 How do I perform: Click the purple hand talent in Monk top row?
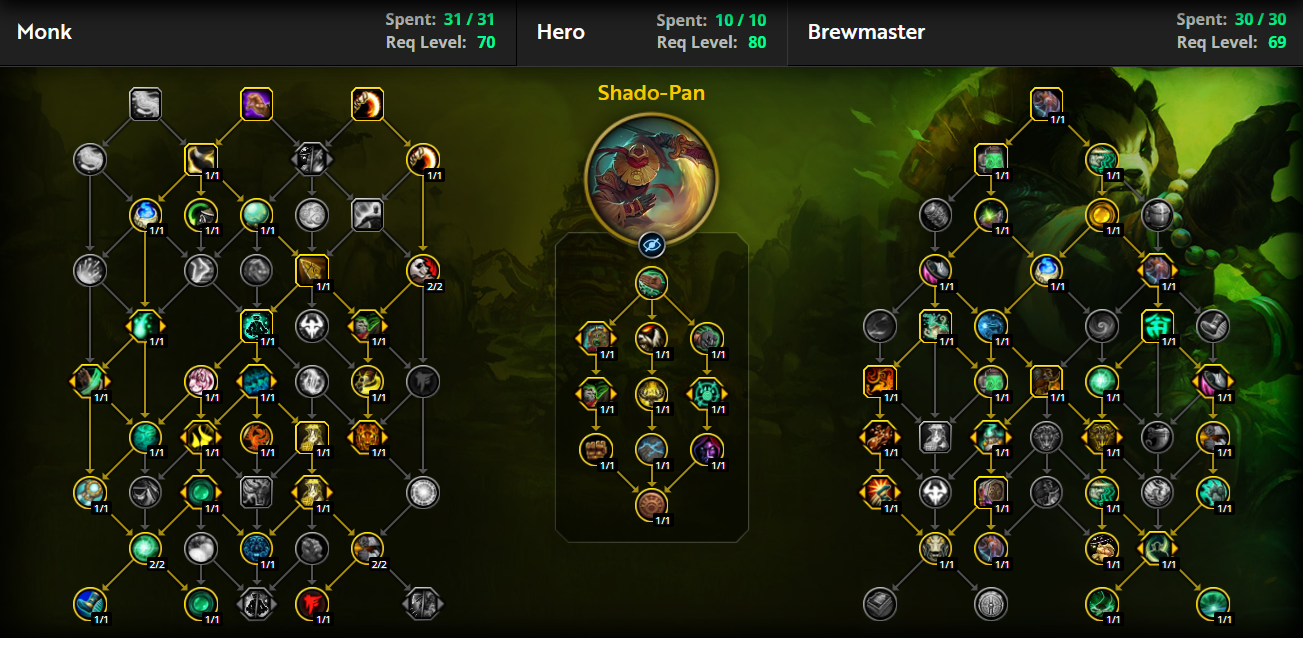coord(257,104)
